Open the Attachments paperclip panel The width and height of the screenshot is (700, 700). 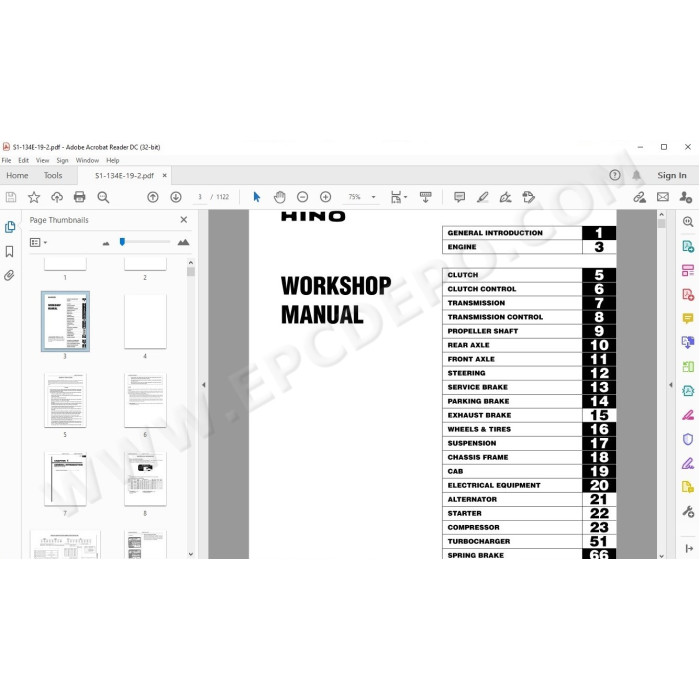tap(9, 275)
